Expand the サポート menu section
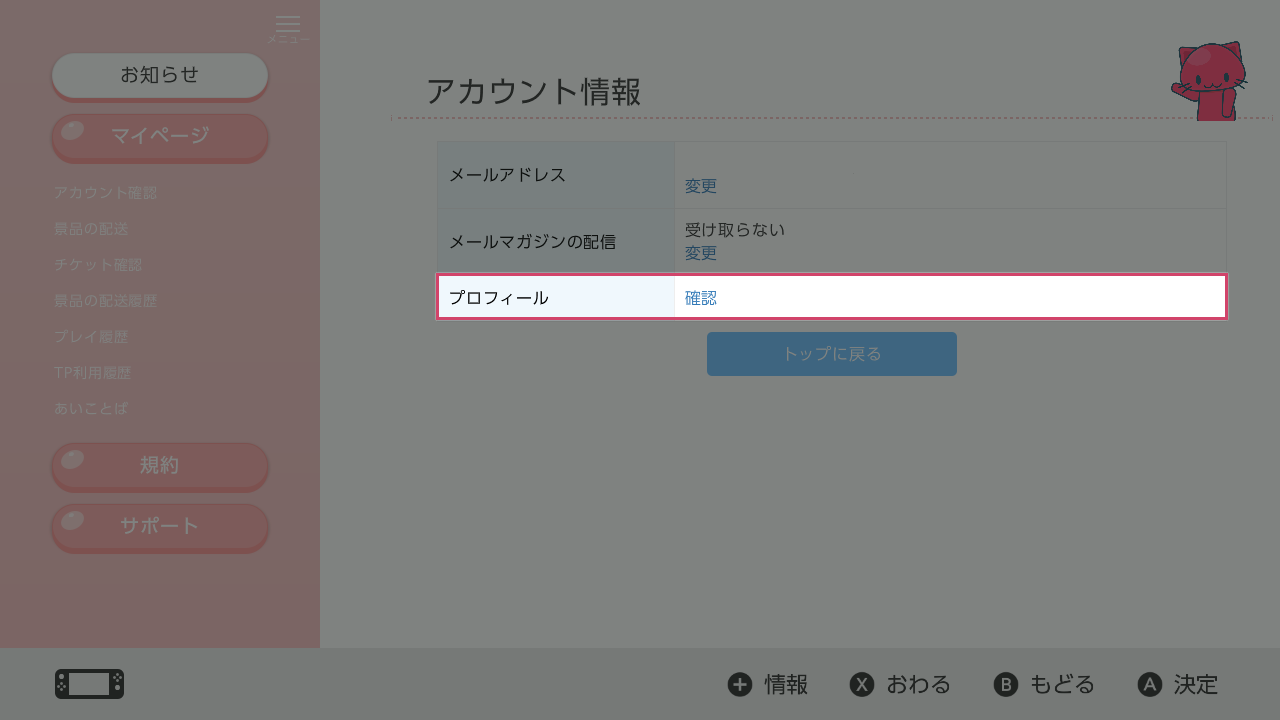 pos(160,527)
